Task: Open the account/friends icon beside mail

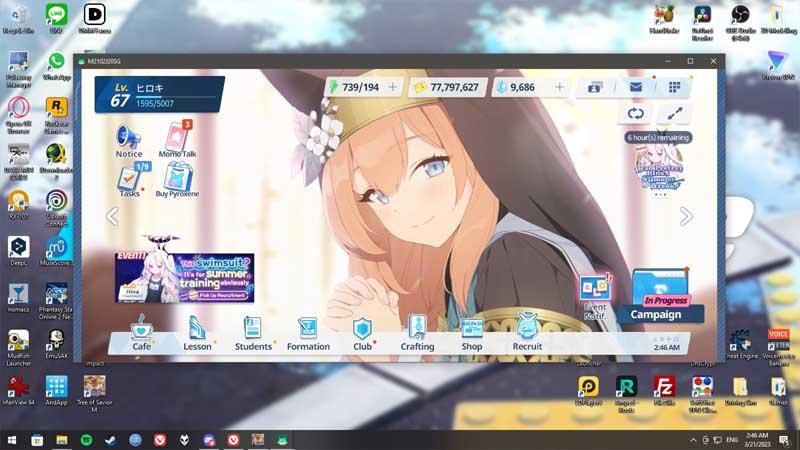Action: click(x=595, y=87)
